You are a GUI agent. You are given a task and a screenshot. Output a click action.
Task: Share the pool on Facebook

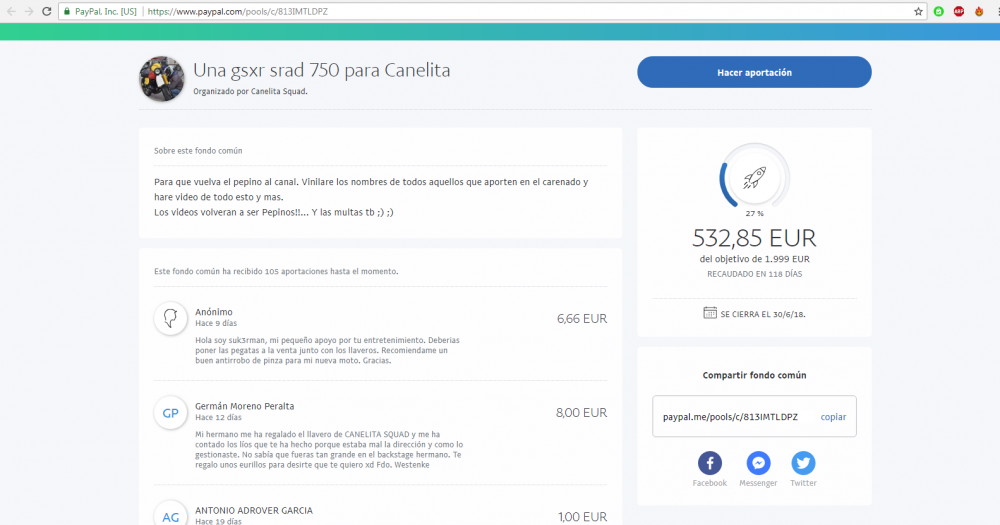pos(710,463)
